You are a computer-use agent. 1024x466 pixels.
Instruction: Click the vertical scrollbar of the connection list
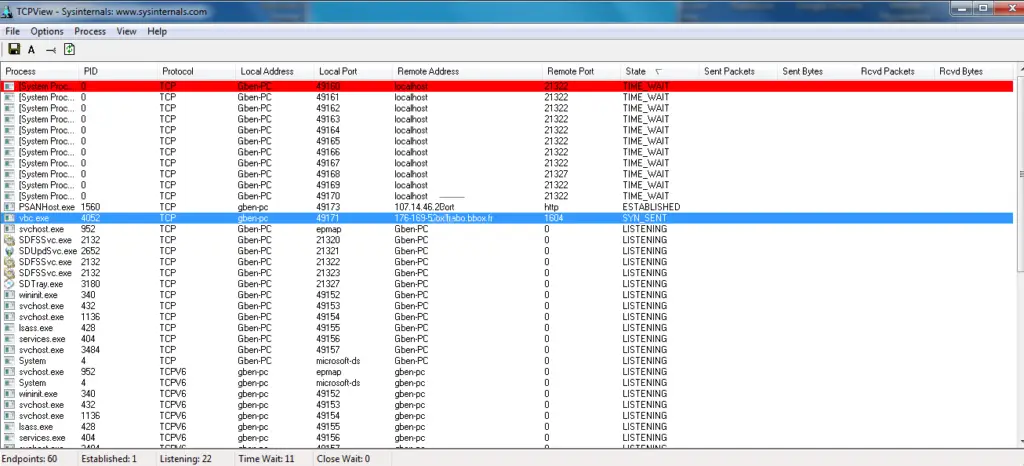(1019, 256)
